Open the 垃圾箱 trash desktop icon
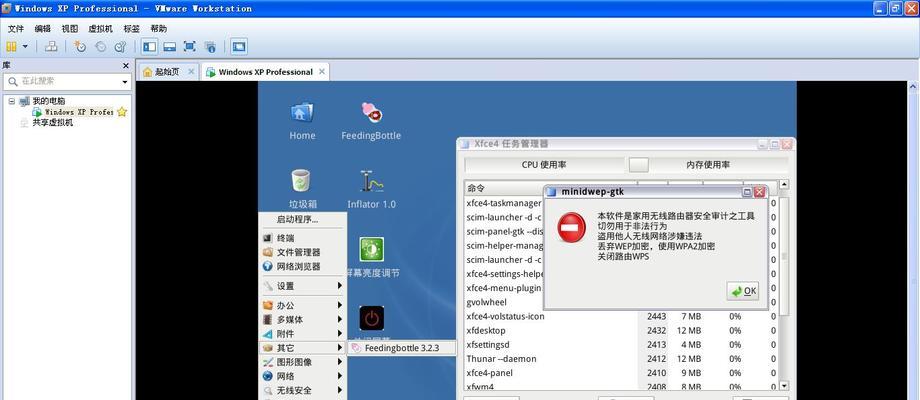Viewport: 920px width, 400px height. point(302,189)
